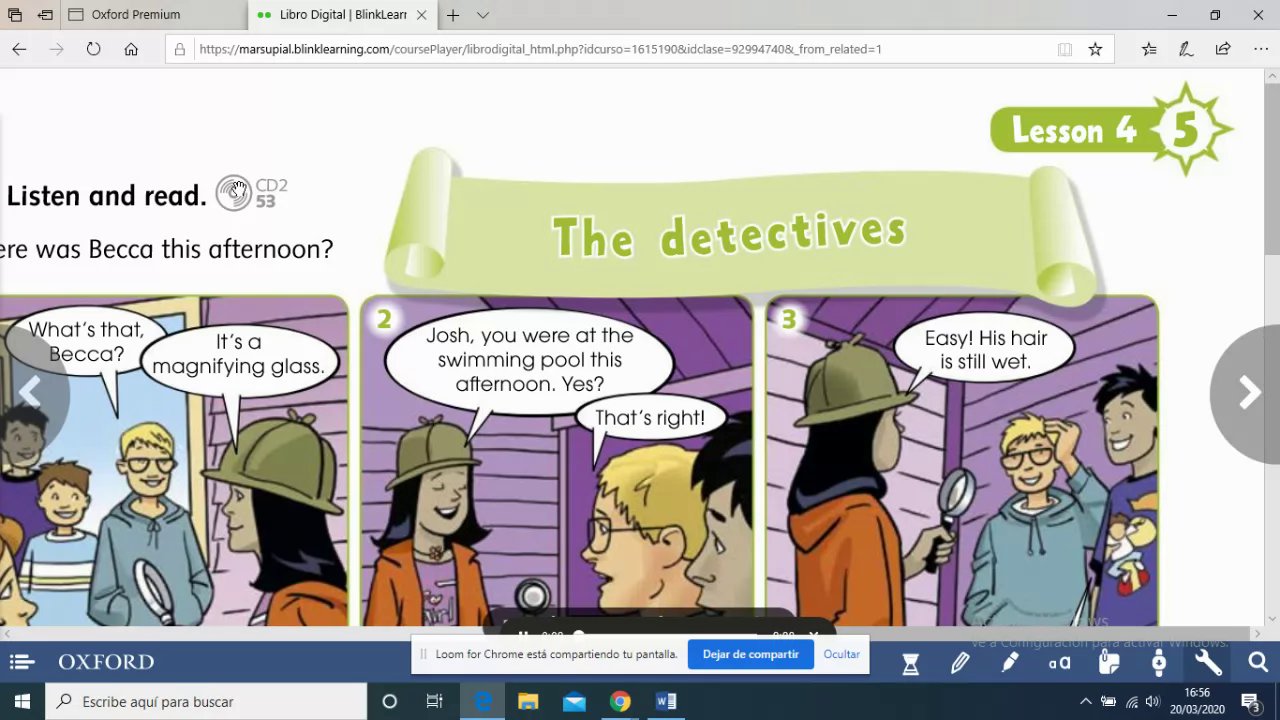Open the favorites hub icon

pyautogui.click(x=1149, y=49)
